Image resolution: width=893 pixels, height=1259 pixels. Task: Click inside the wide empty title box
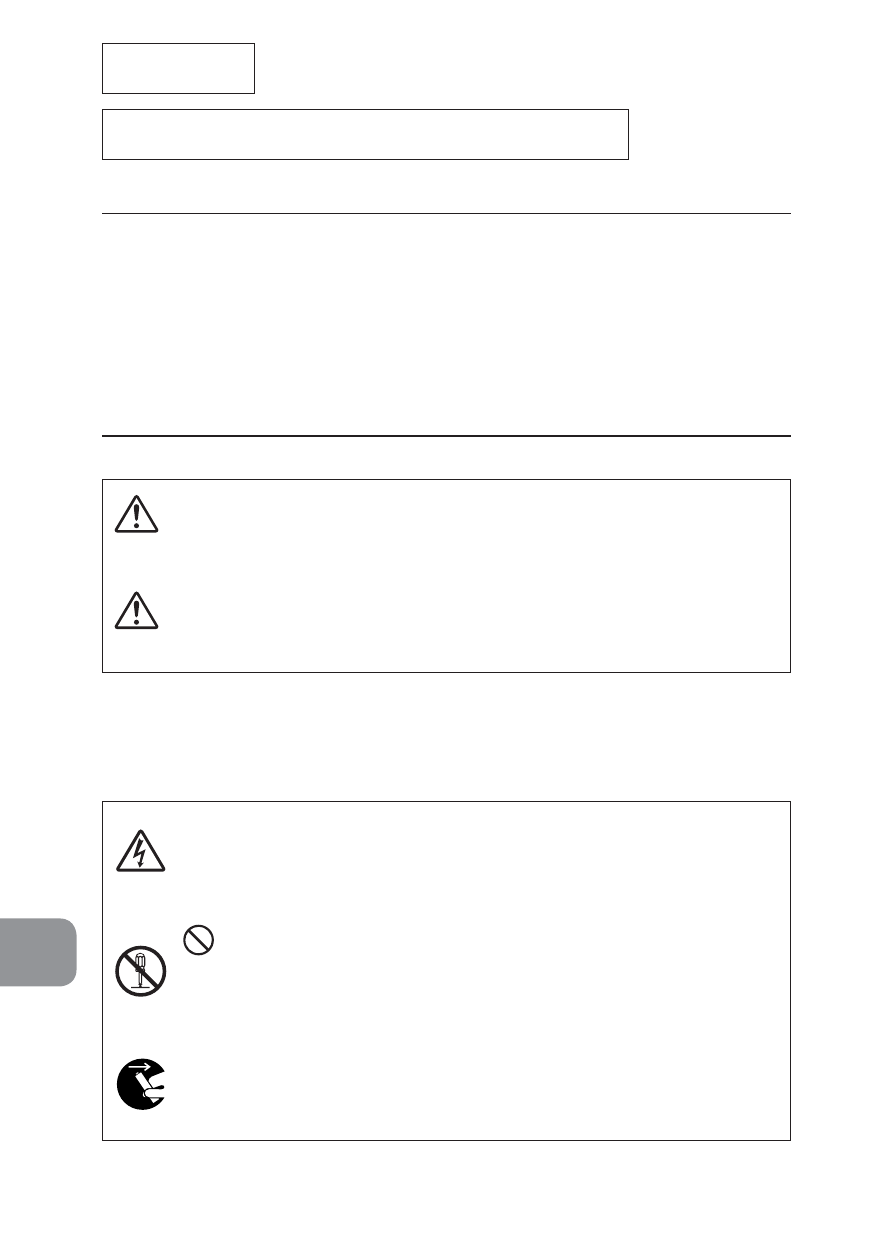pyautogui.click(x=365, y=135)
